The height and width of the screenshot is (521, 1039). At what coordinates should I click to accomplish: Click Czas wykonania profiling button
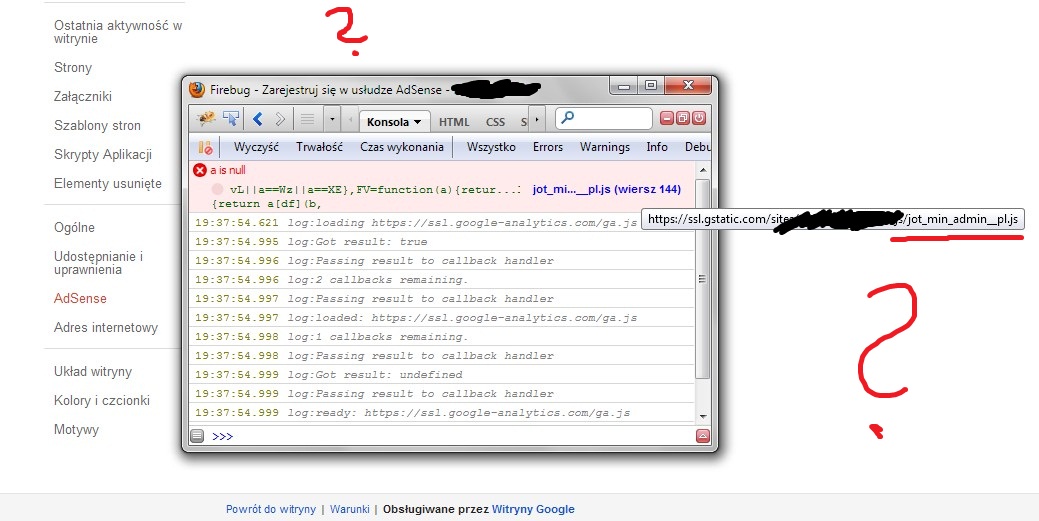click(x=402, y=147)
